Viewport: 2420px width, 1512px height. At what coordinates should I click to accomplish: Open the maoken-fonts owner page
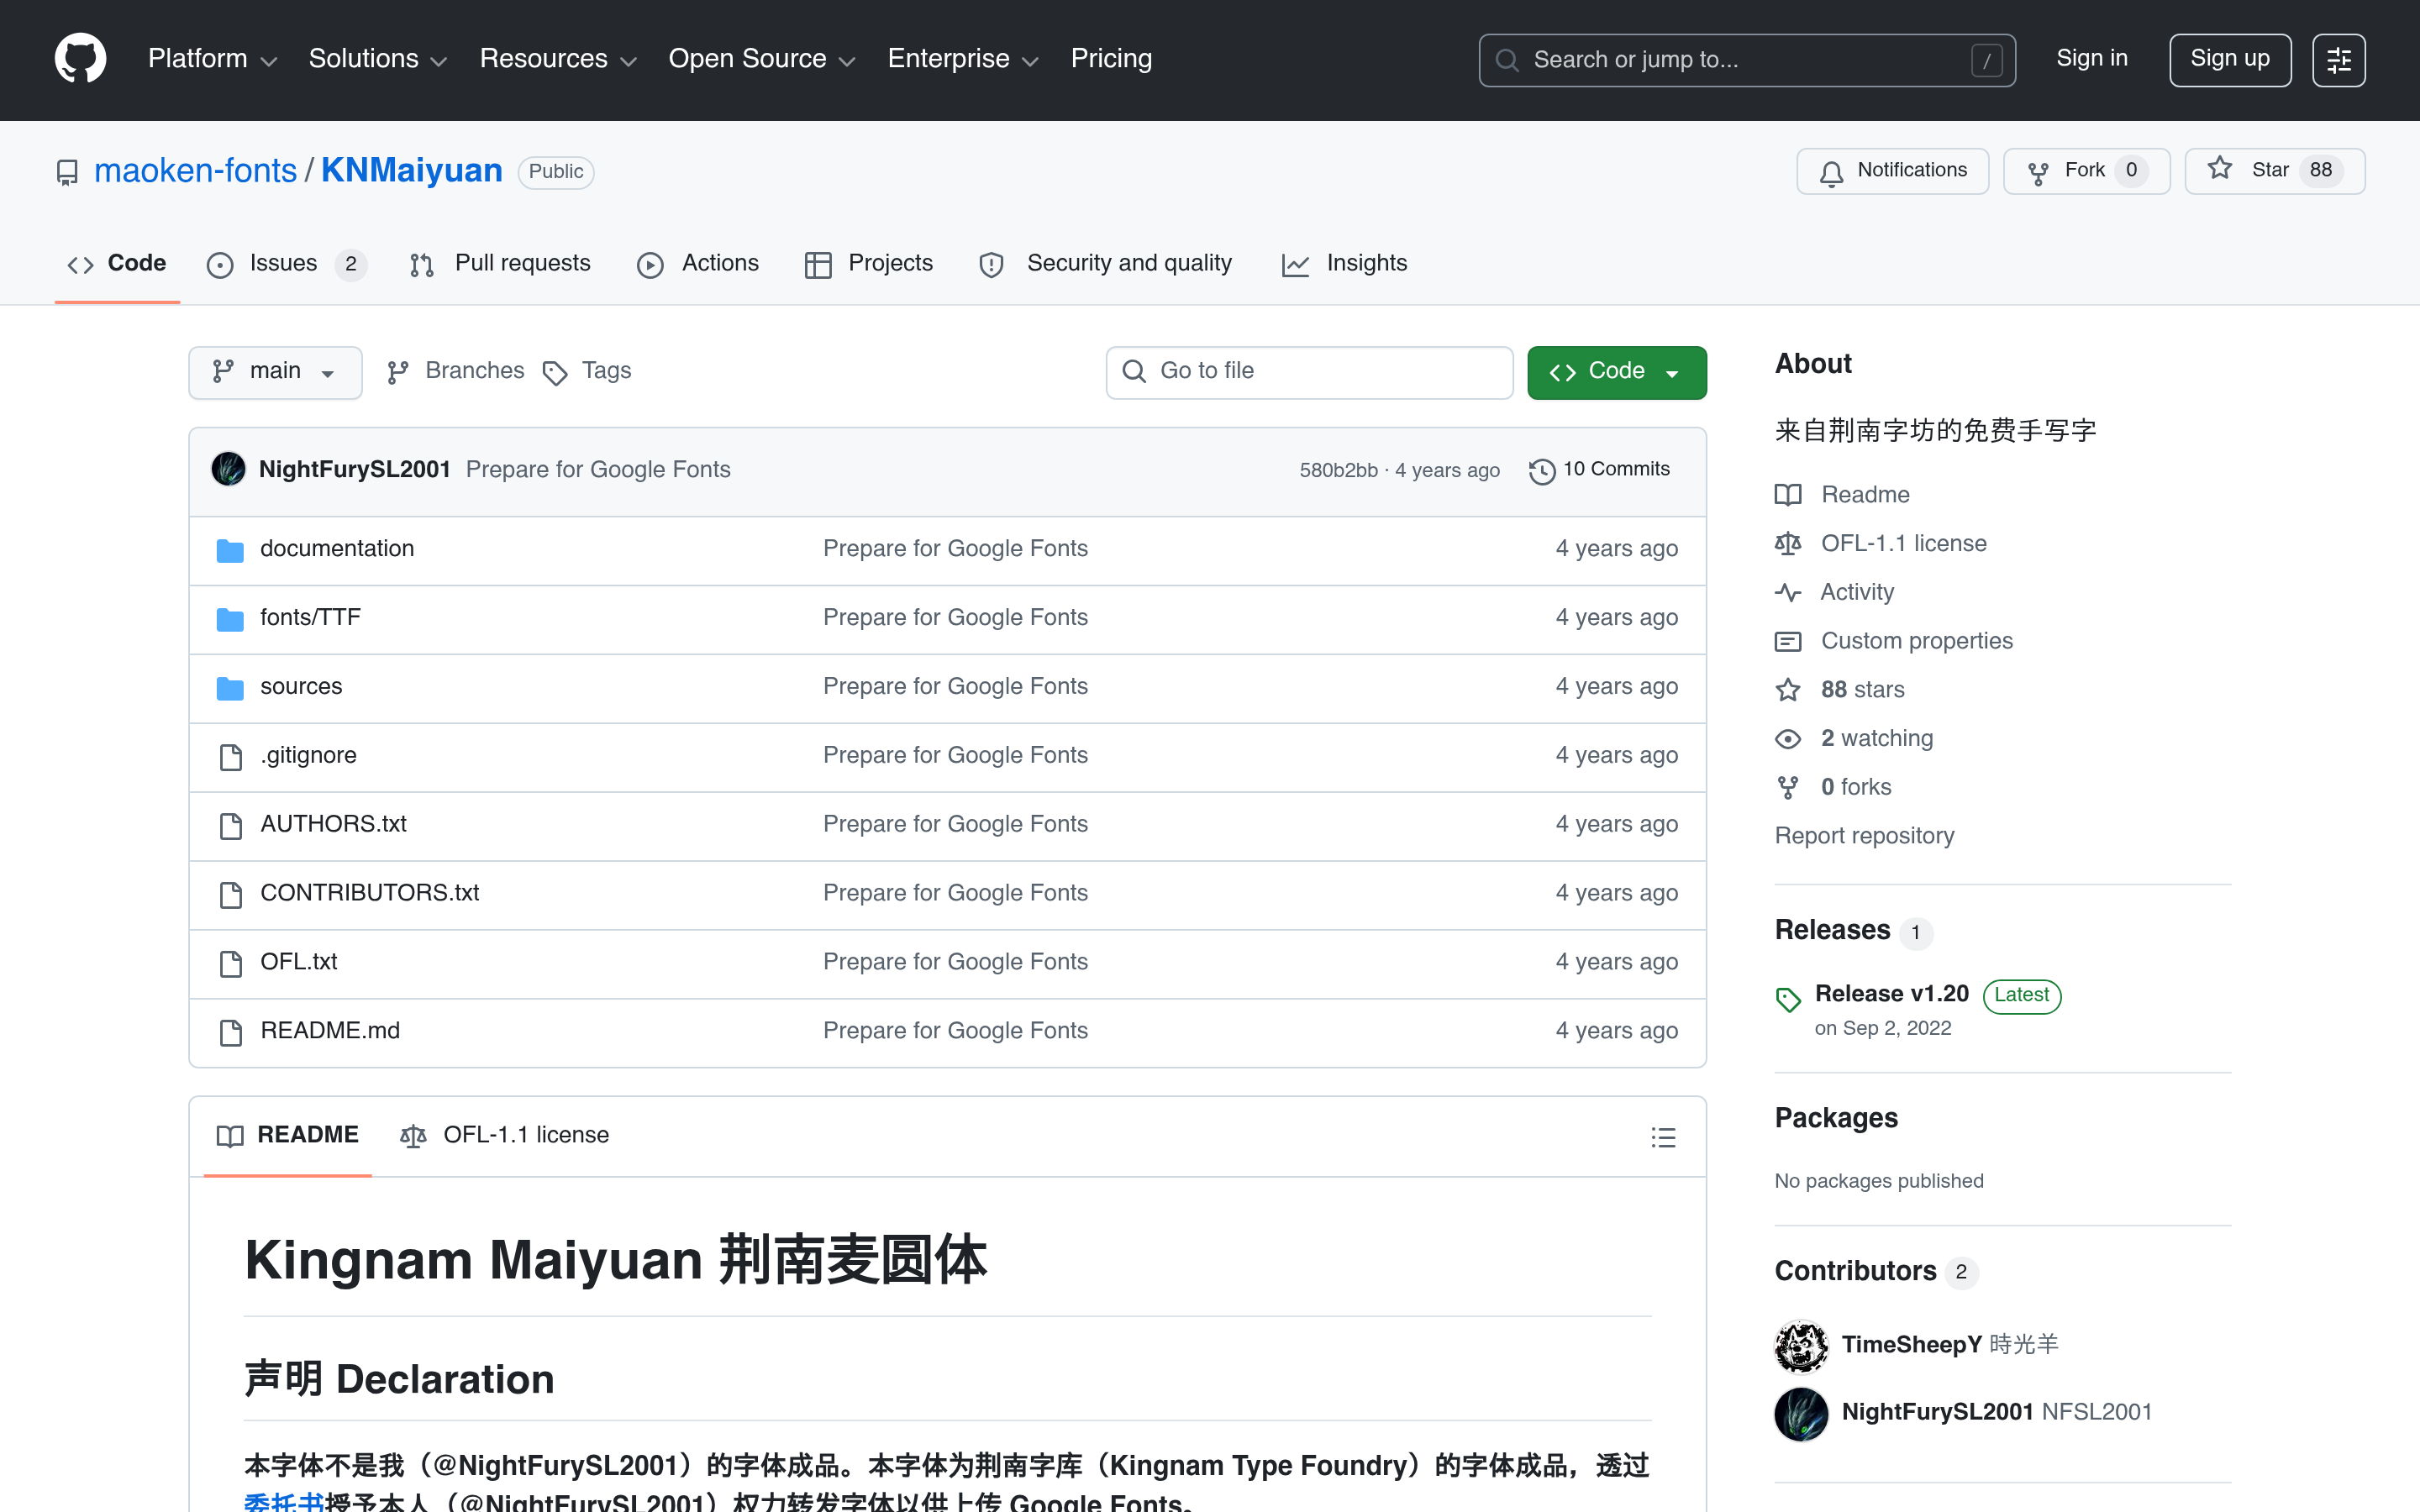195,171
